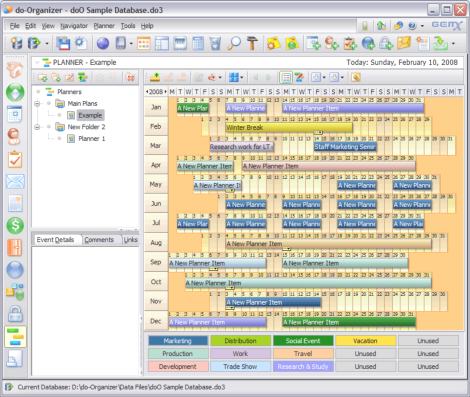
Task: Select the Research & Study category swatch
Action: 303,366
